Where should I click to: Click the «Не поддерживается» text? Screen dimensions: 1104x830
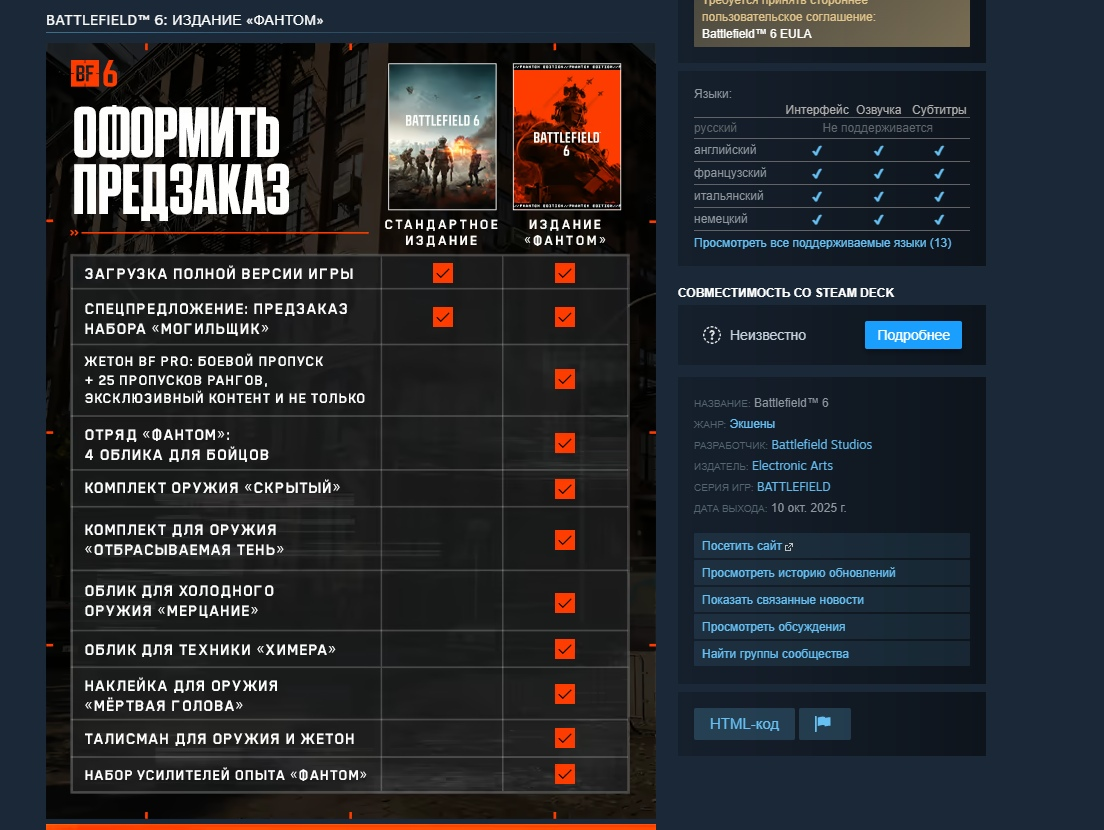click(877, 128)
